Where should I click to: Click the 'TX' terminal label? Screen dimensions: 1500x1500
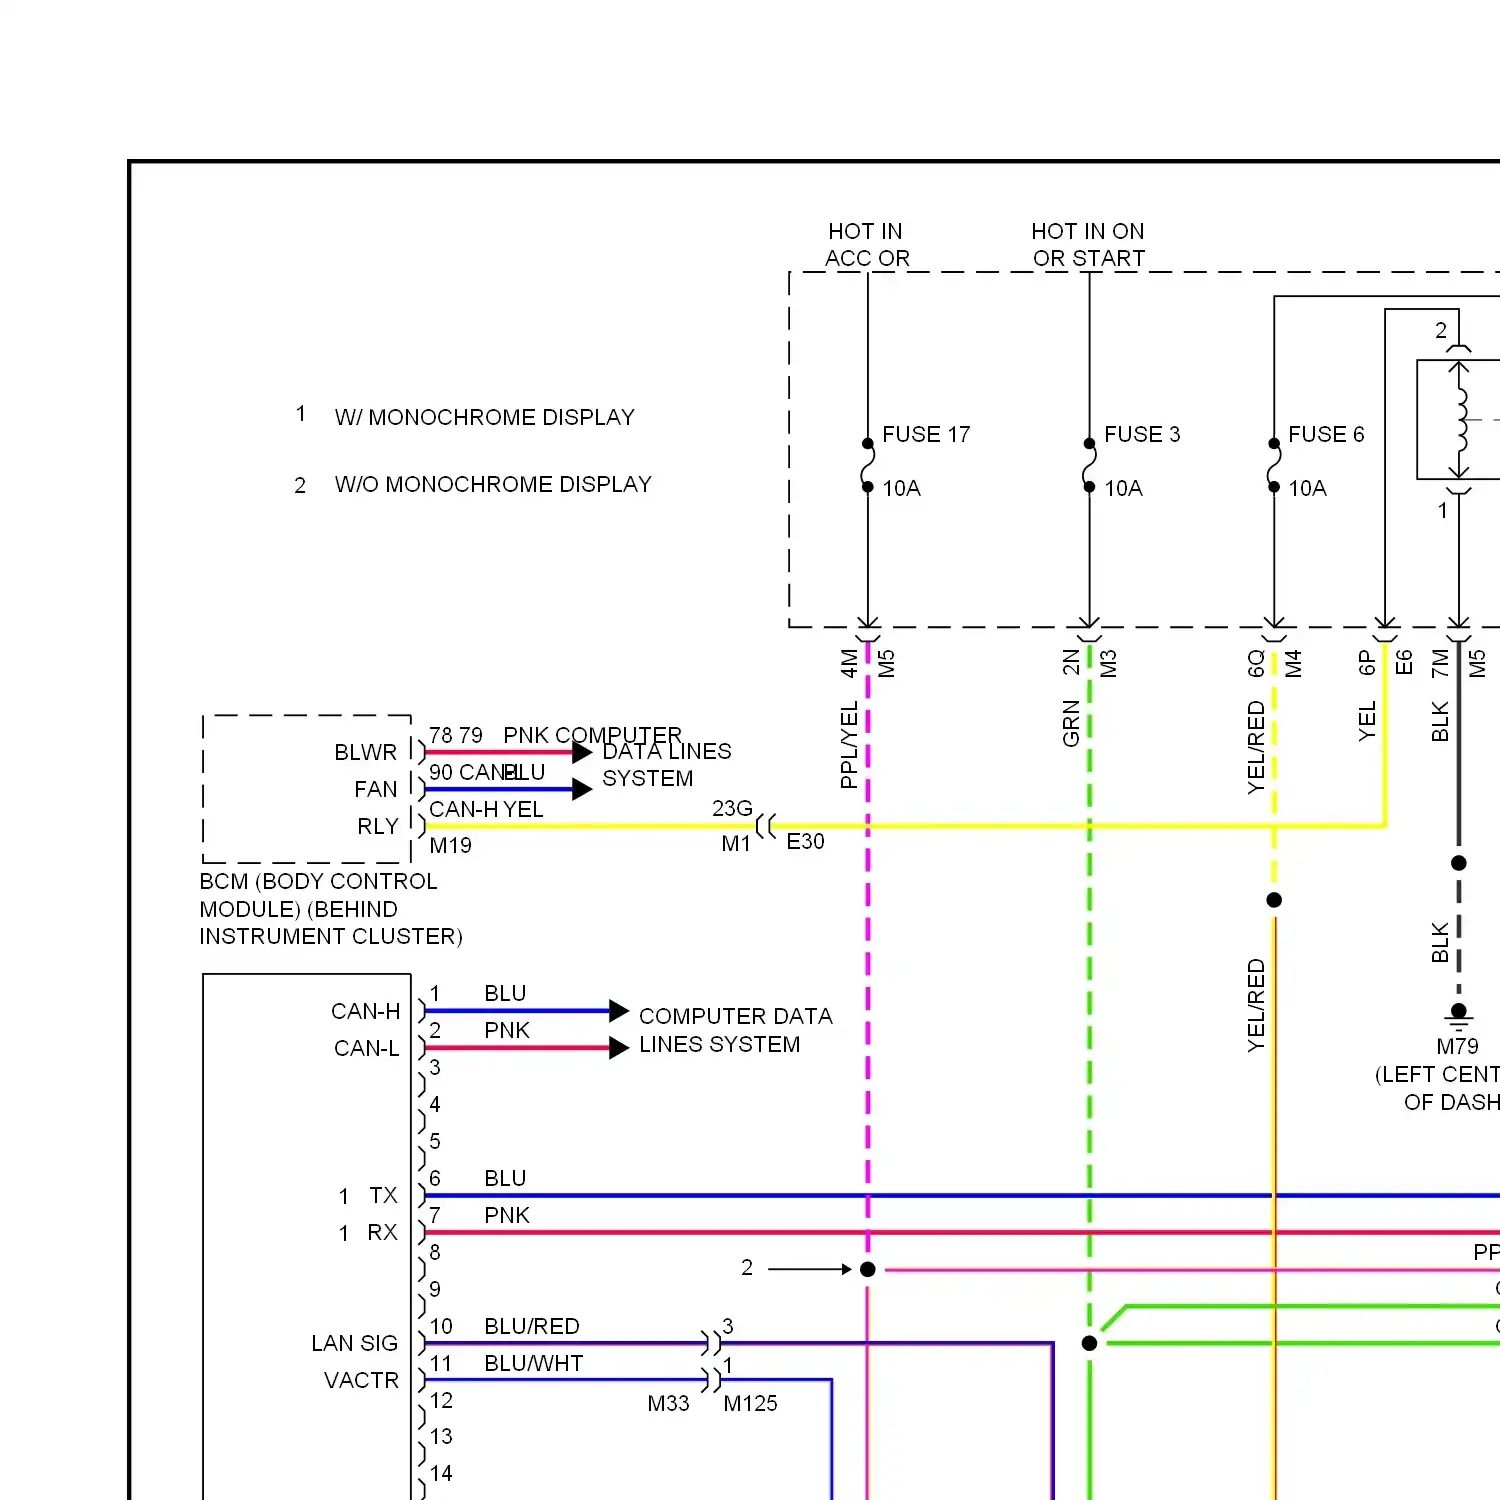point(383,1195)
